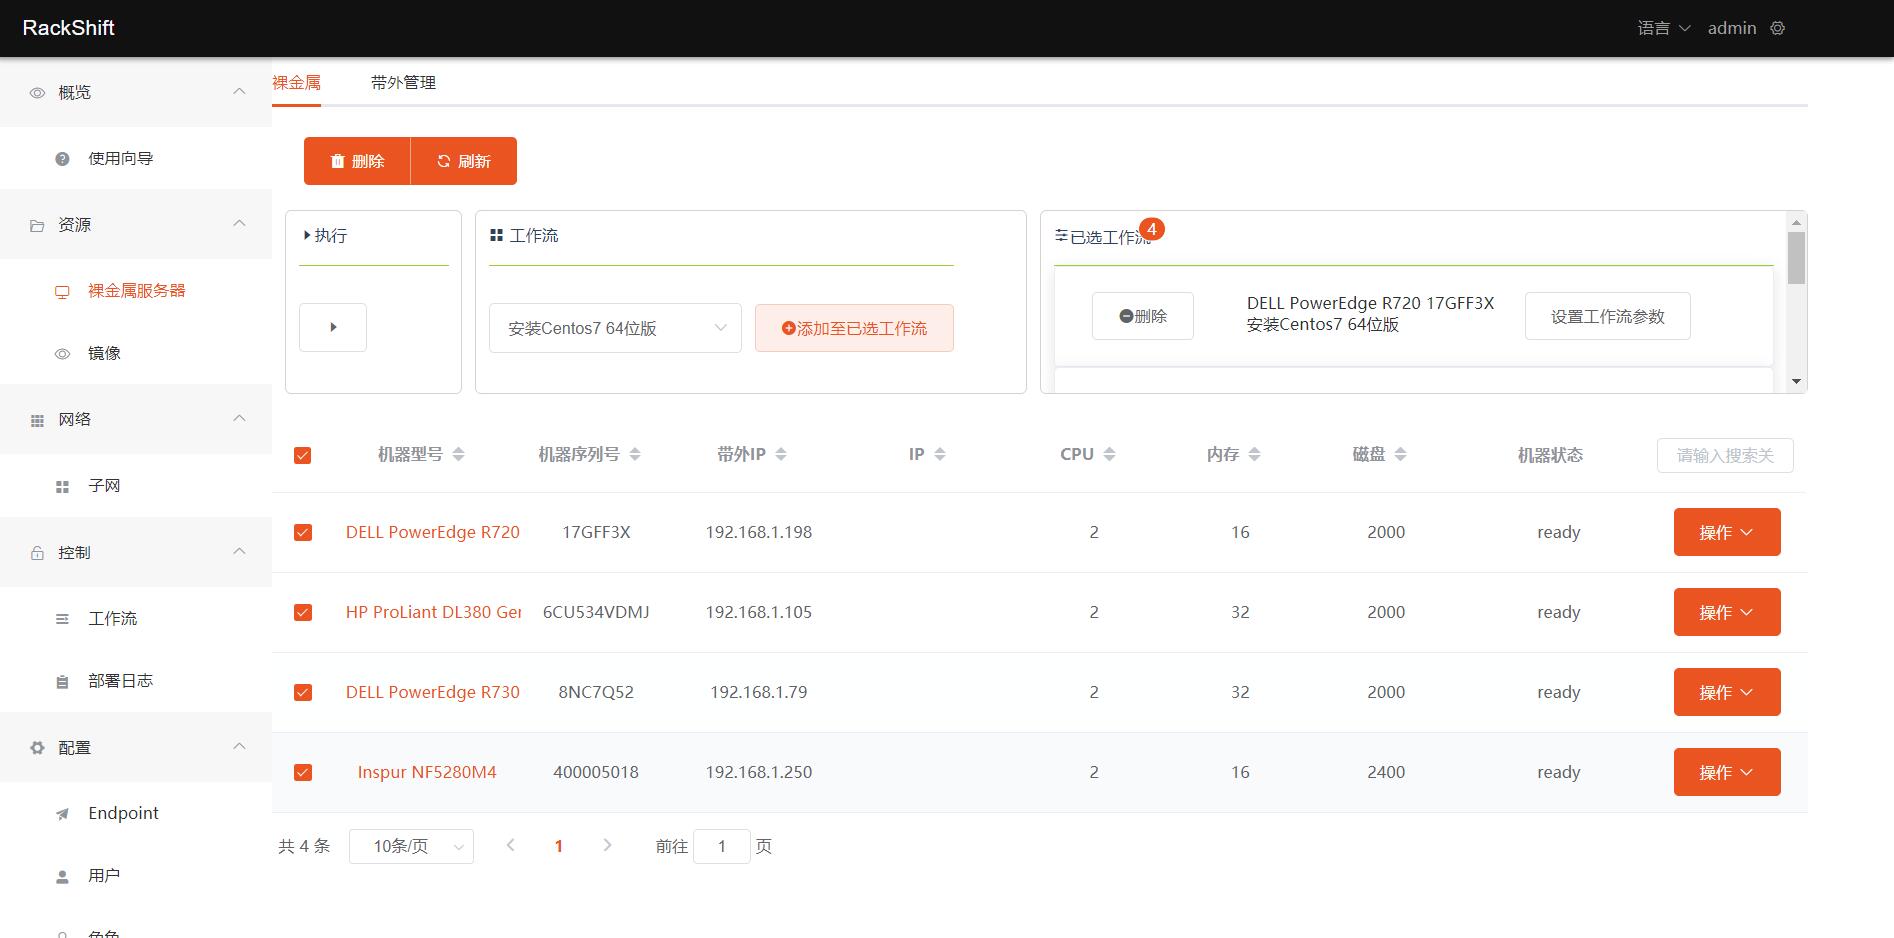Collapse the control (控制) sidebar section
The height and width of the screenshot is (938, 1894).
coord(239,552)
